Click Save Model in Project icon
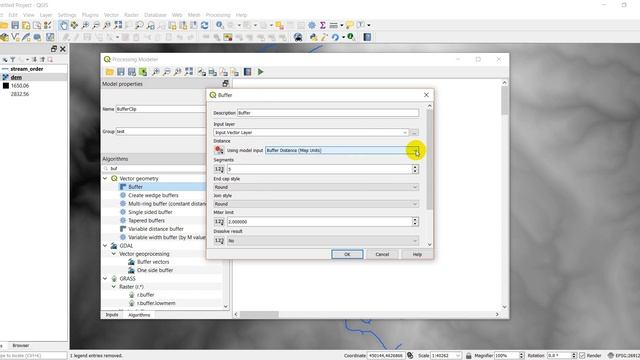The height and width of the screenshot is (360, 640). point(143,72)
